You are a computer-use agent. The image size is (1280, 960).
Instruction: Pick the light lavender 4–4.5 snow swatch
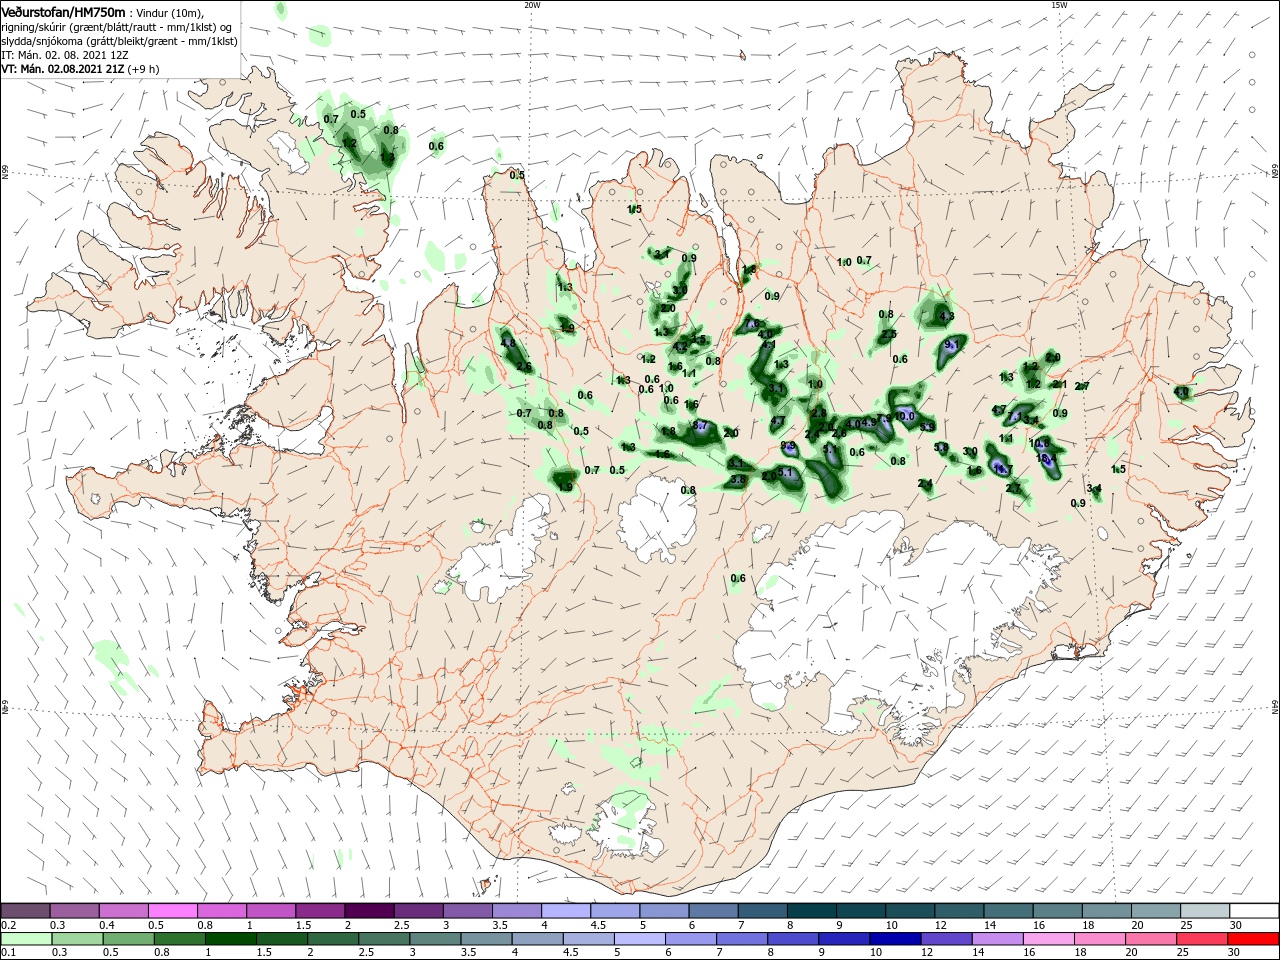point(565,910)
